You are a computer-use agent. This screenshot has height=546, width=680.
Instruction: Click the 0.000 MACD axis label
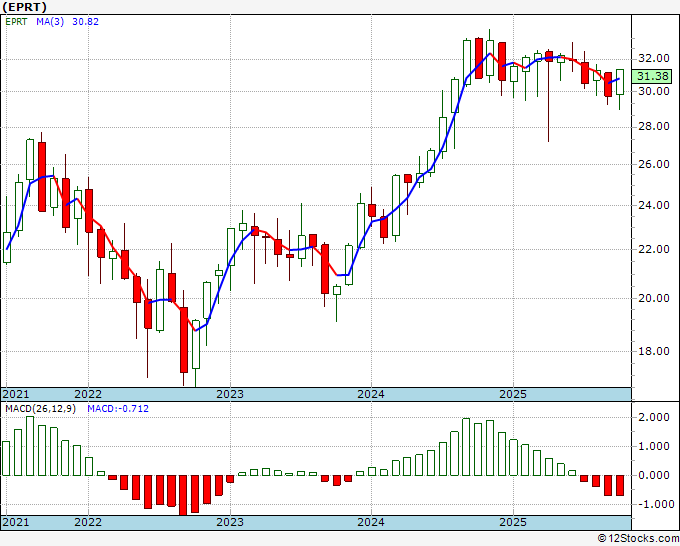pyautogui.click(x=654, y=475)
